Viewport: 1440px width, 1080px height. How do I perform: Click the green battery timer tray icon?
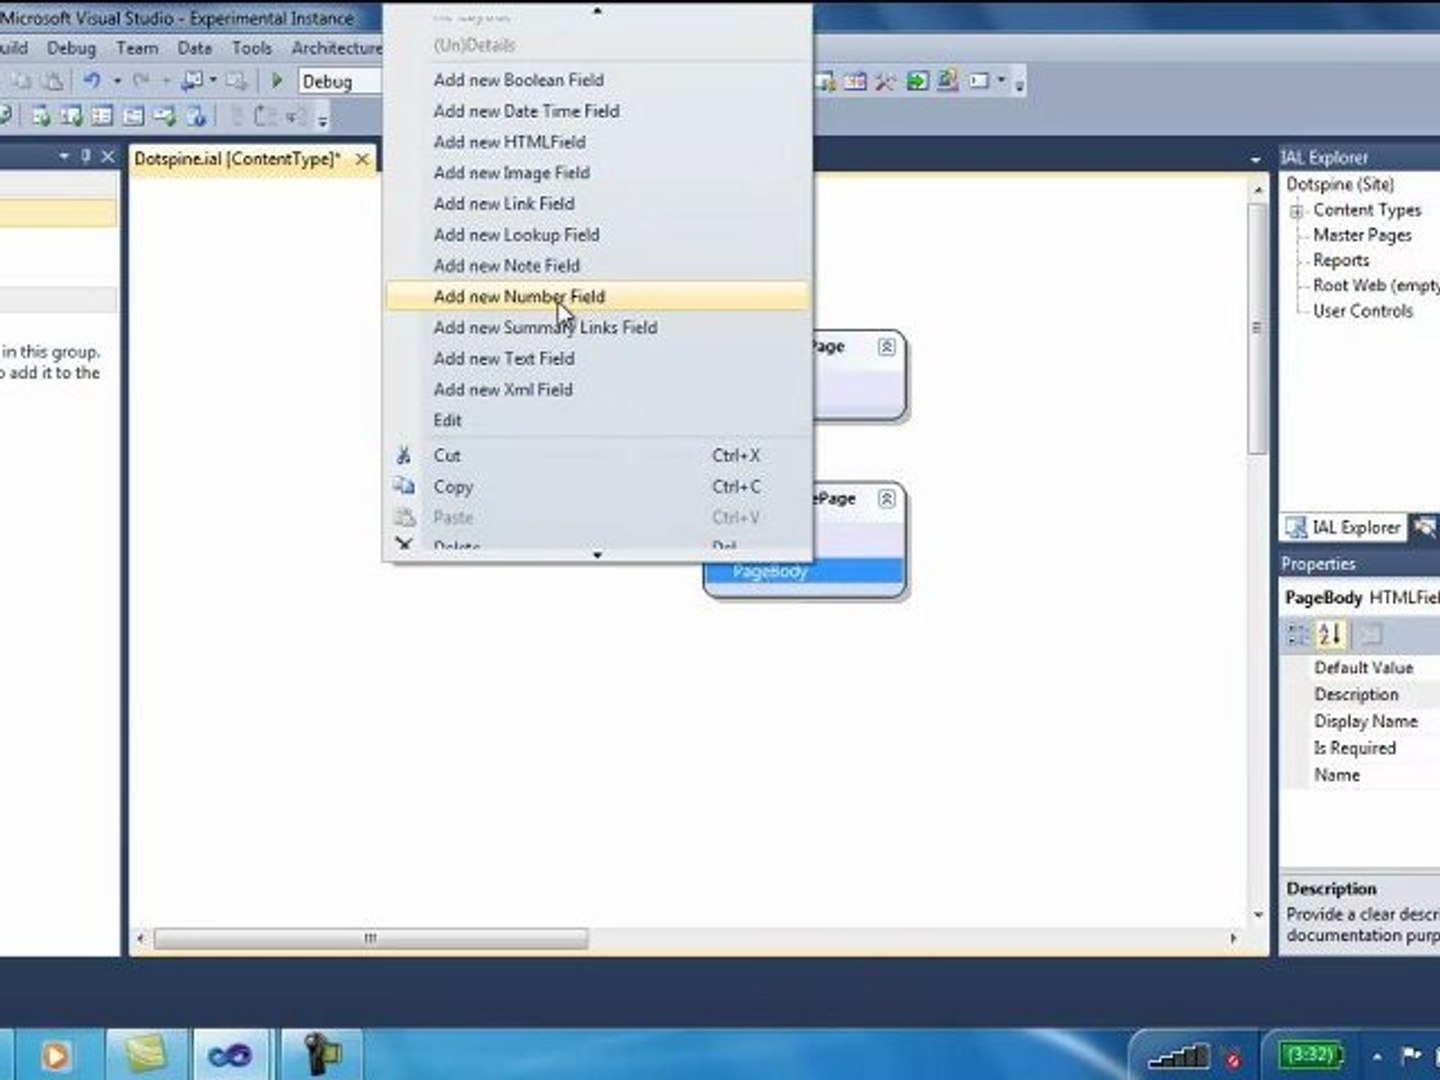click(x=1311, y=1055)
